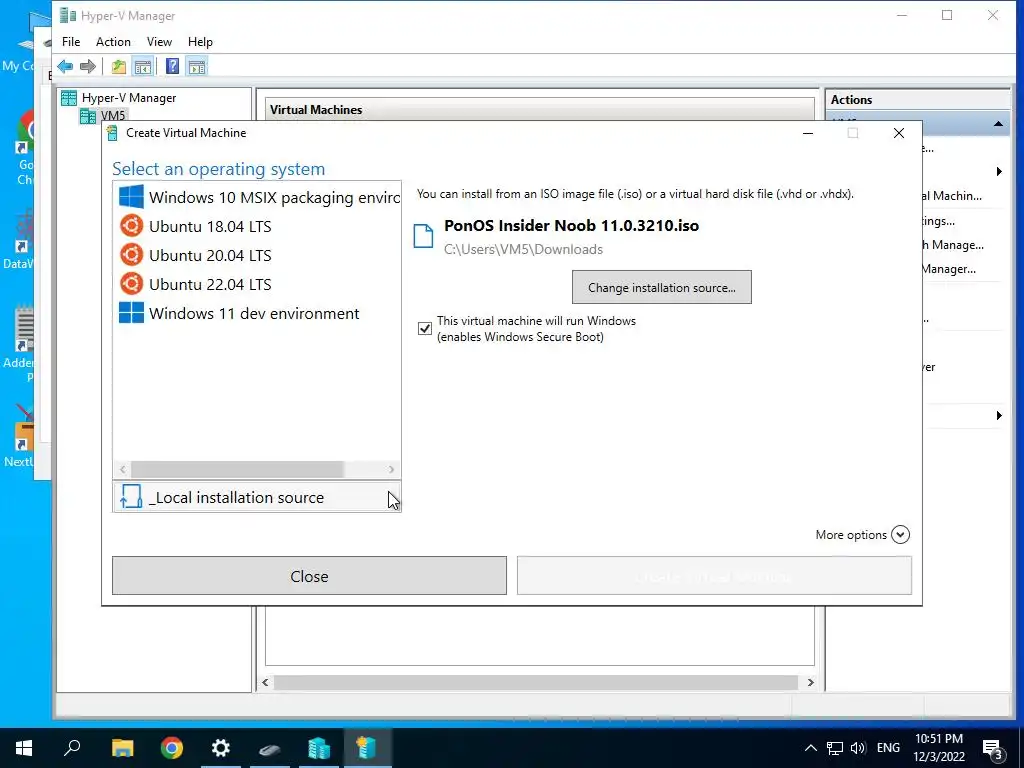Click the Ubuntu 20.04 orange logo icon
1024x768 pixels.
point(131,255)
